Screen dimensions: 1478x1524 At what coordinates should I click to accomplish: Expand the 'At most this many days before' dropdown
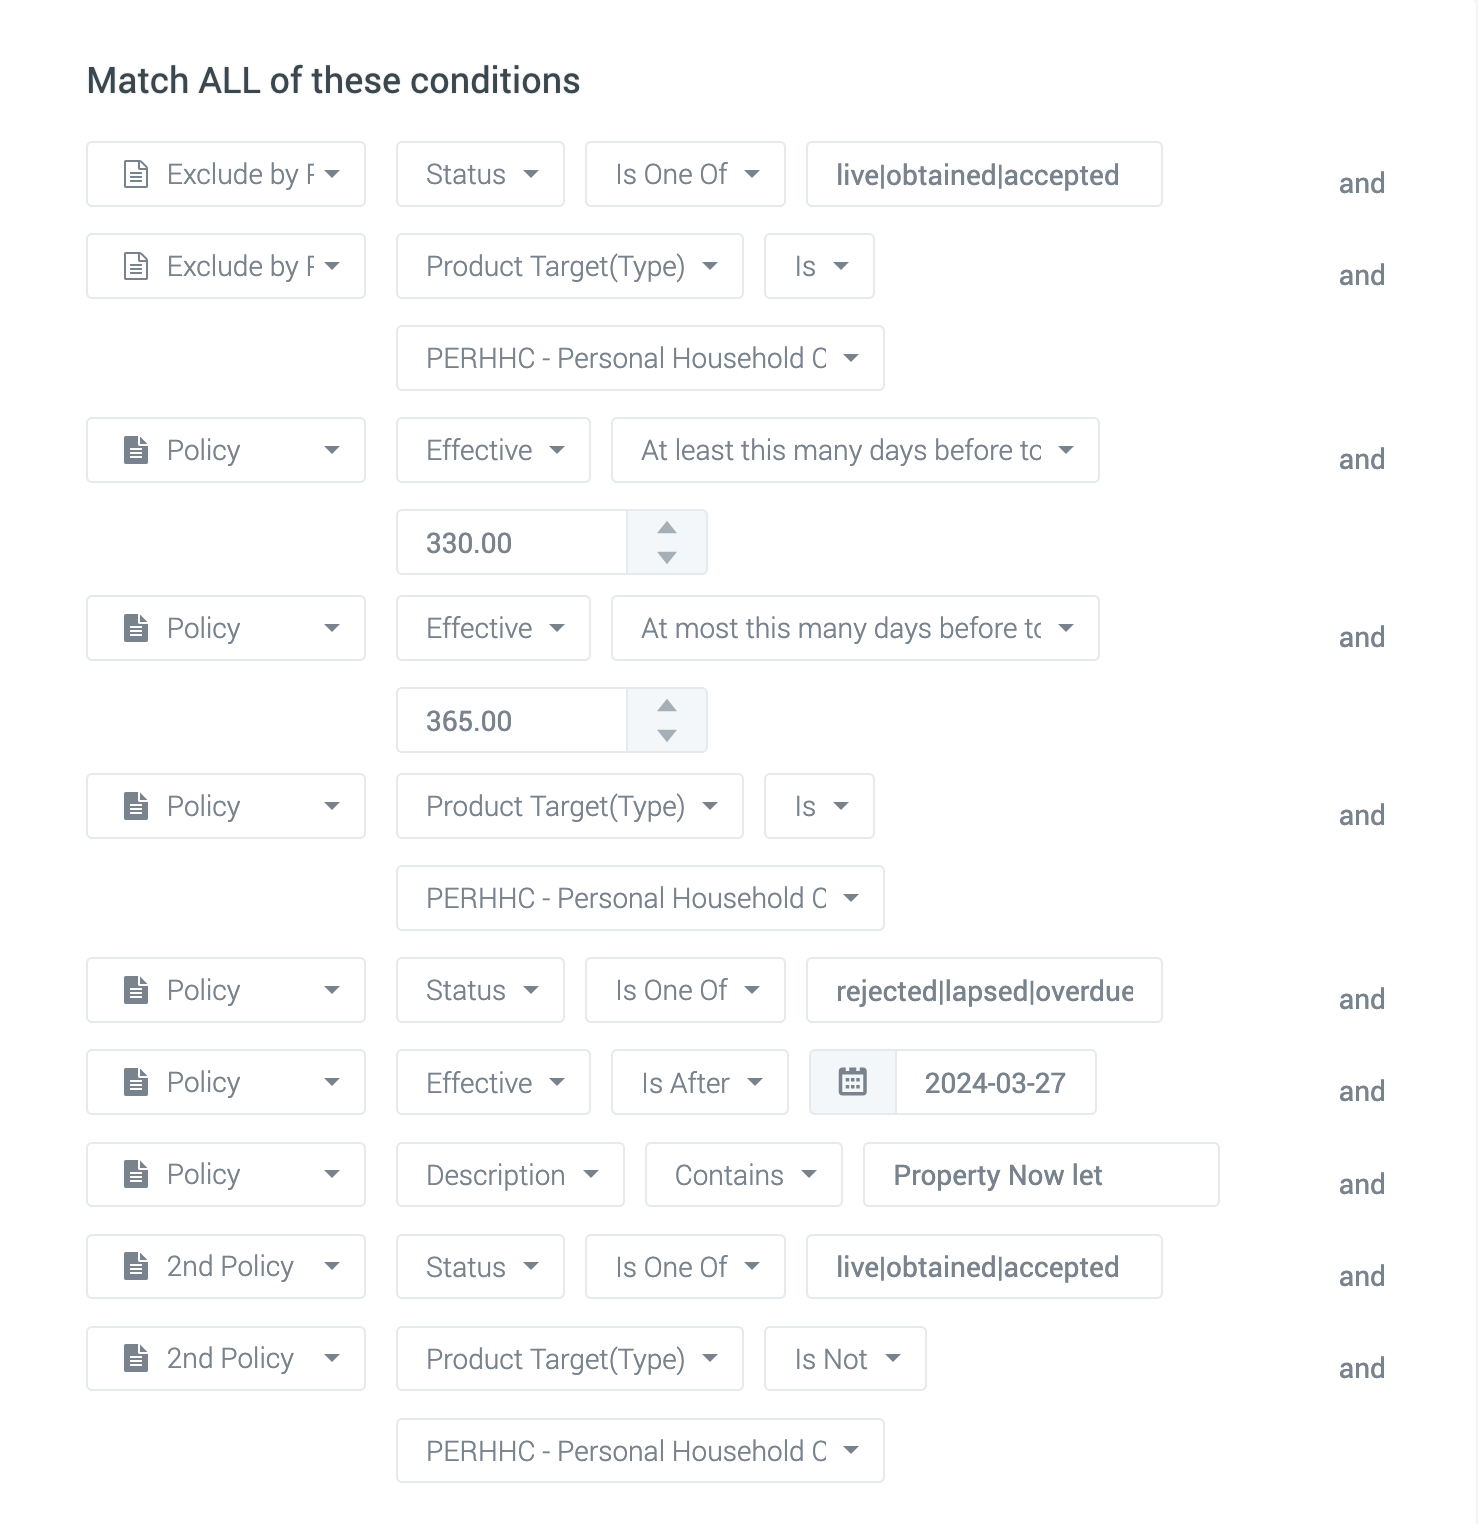pyautogui.click(x=855, y=628)
